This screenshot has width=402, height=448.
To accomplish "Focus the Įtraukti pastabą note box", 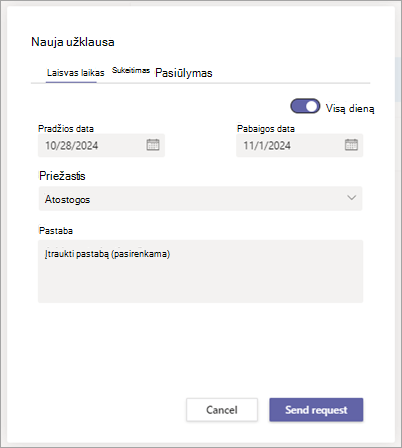I will pos(200,271).
